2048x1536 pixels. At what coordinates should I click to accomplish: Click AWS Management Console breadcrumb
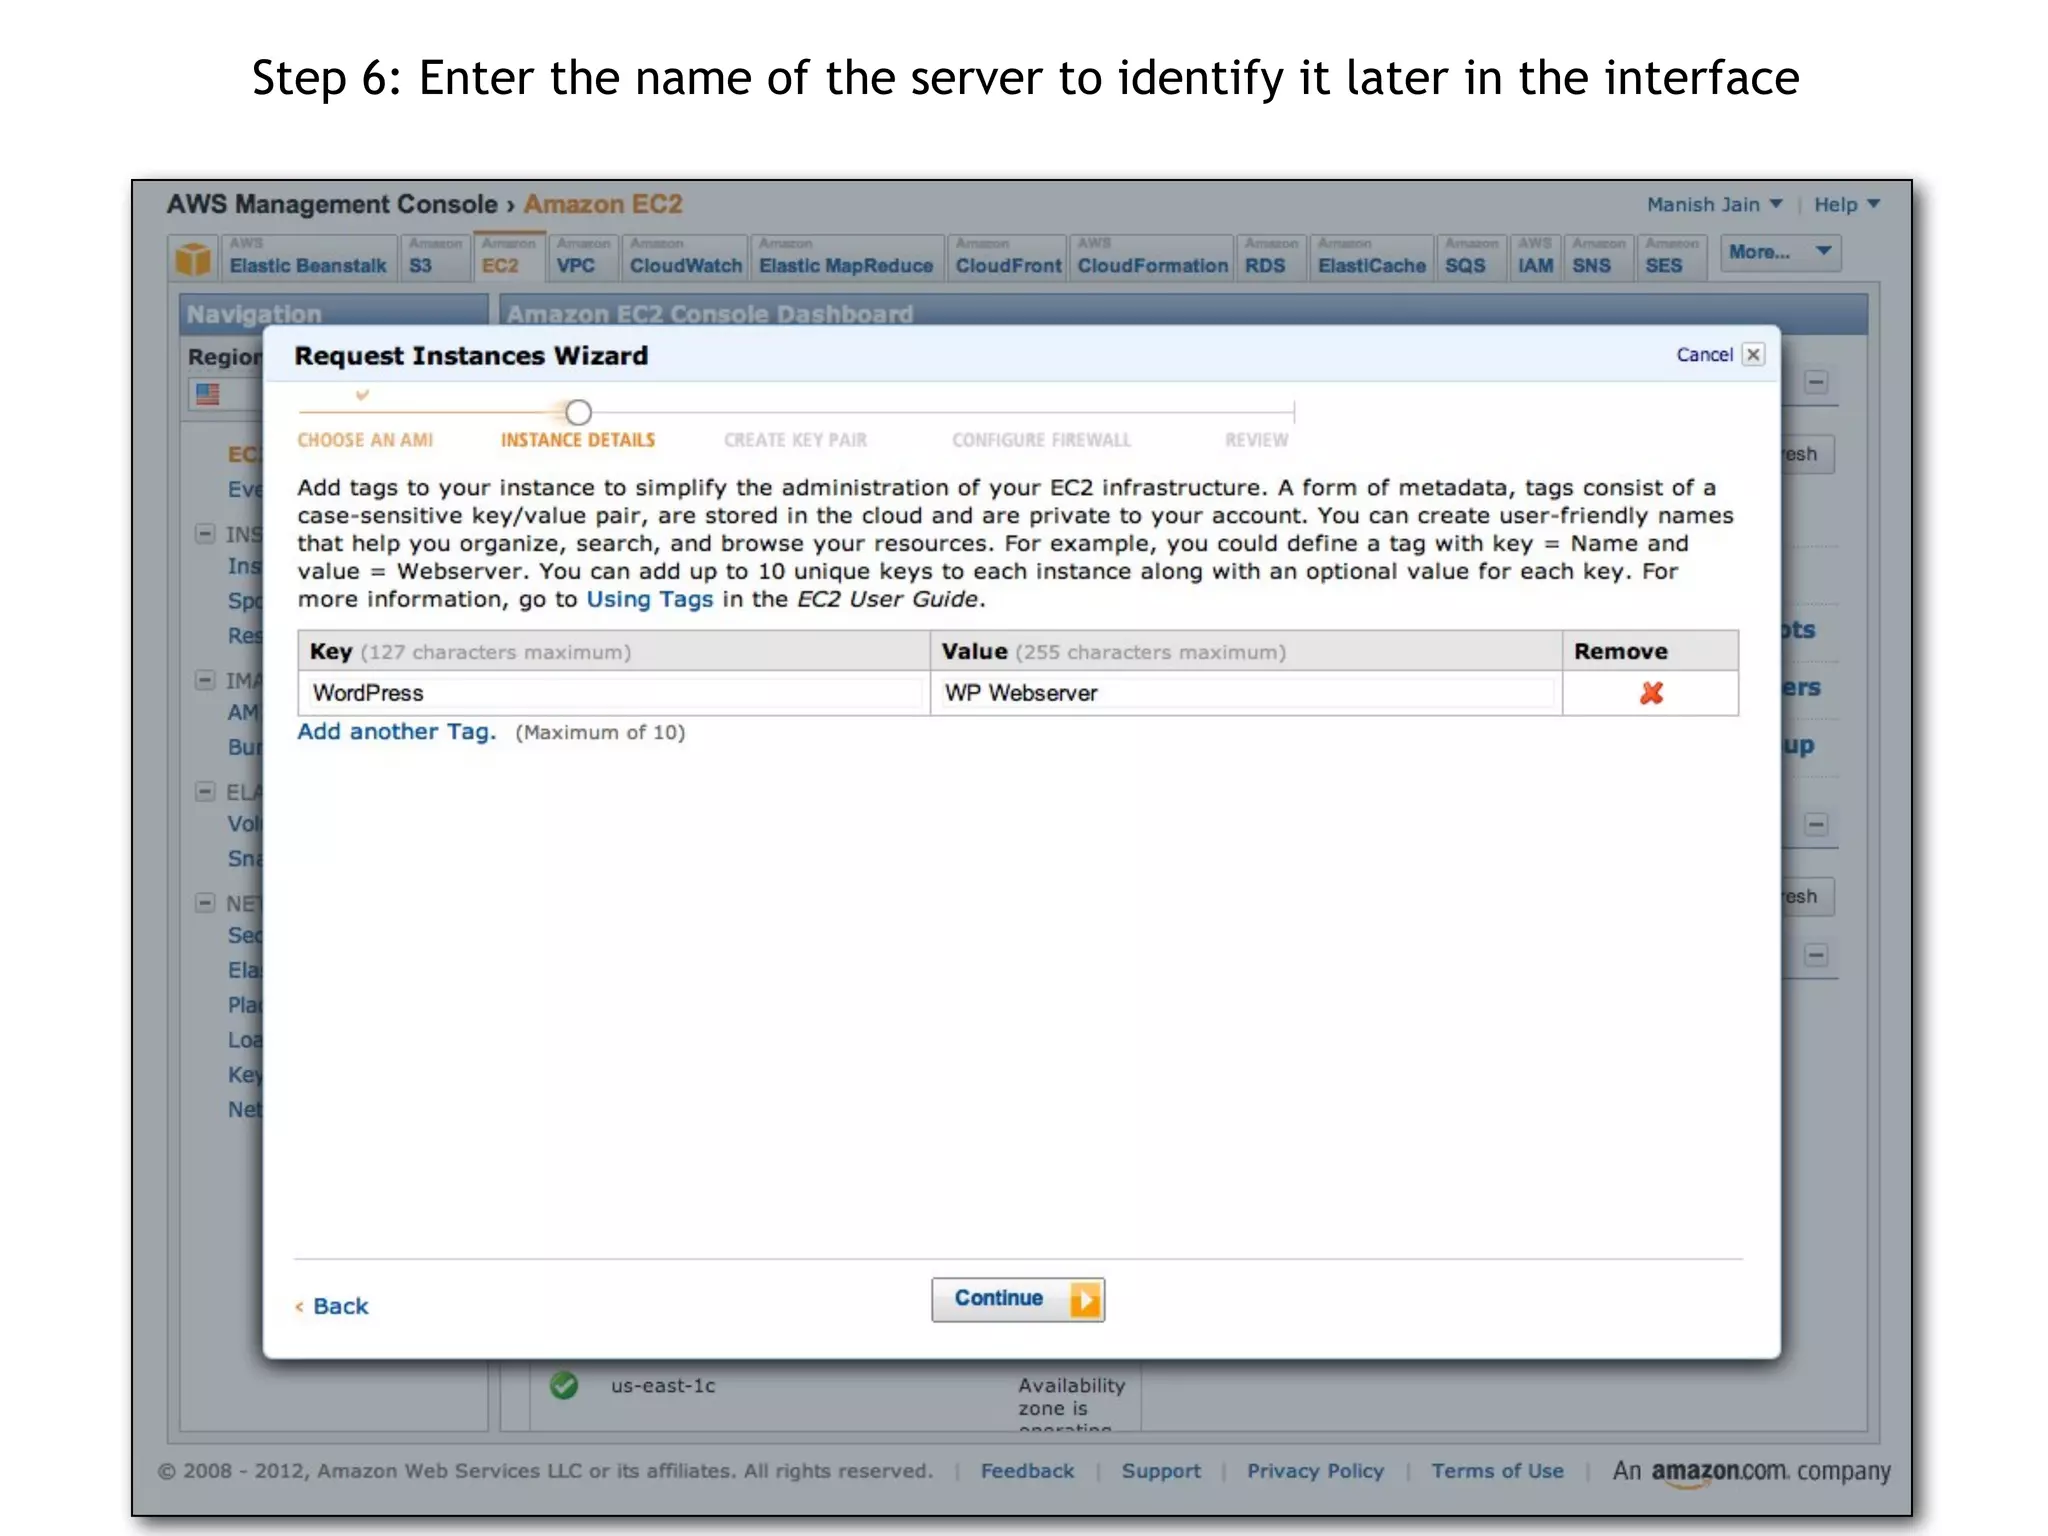tap(332, 204)
